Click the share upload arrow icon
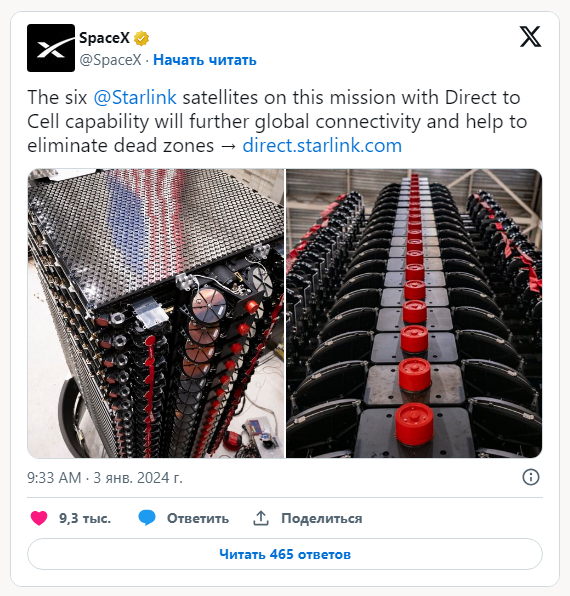 [x=261, y=518]
